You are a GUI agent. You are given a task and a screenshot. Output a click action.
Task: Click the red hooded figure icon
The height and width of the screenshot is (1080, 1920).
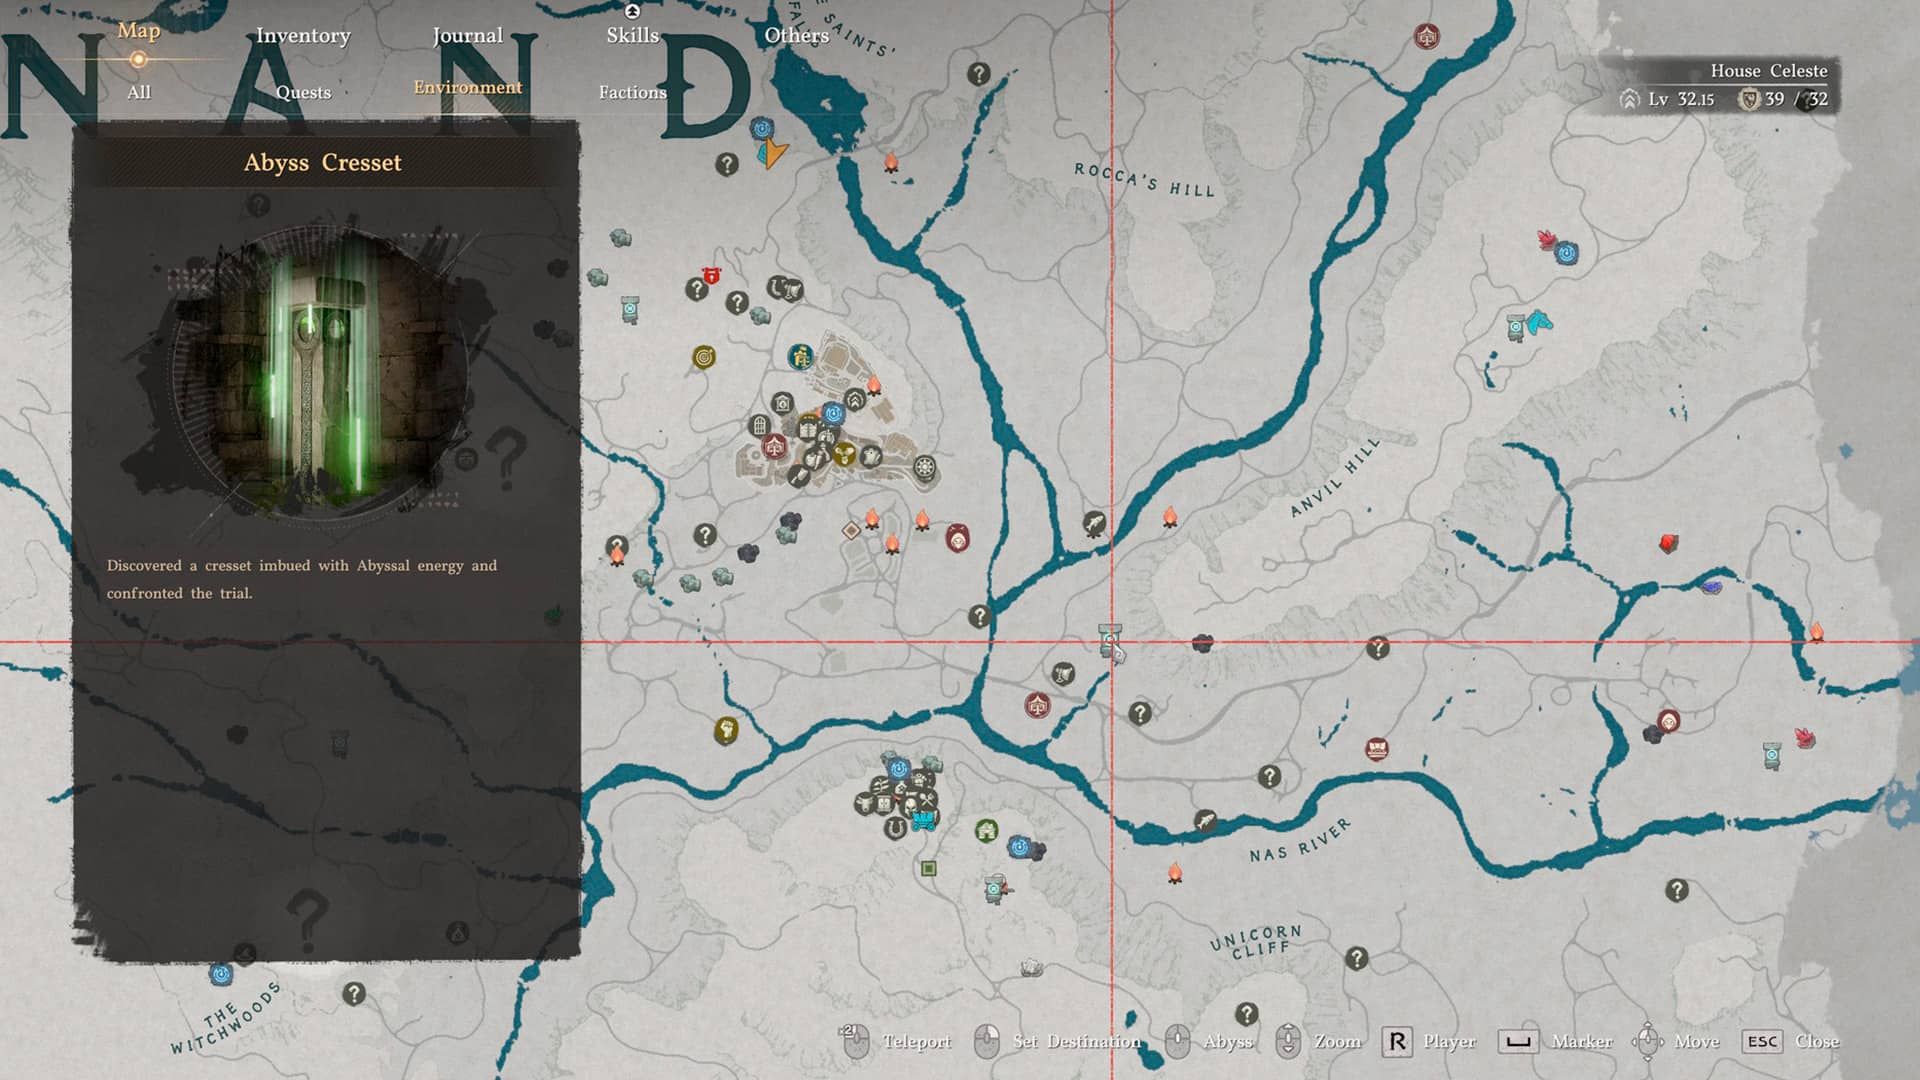tap(957, 539)
